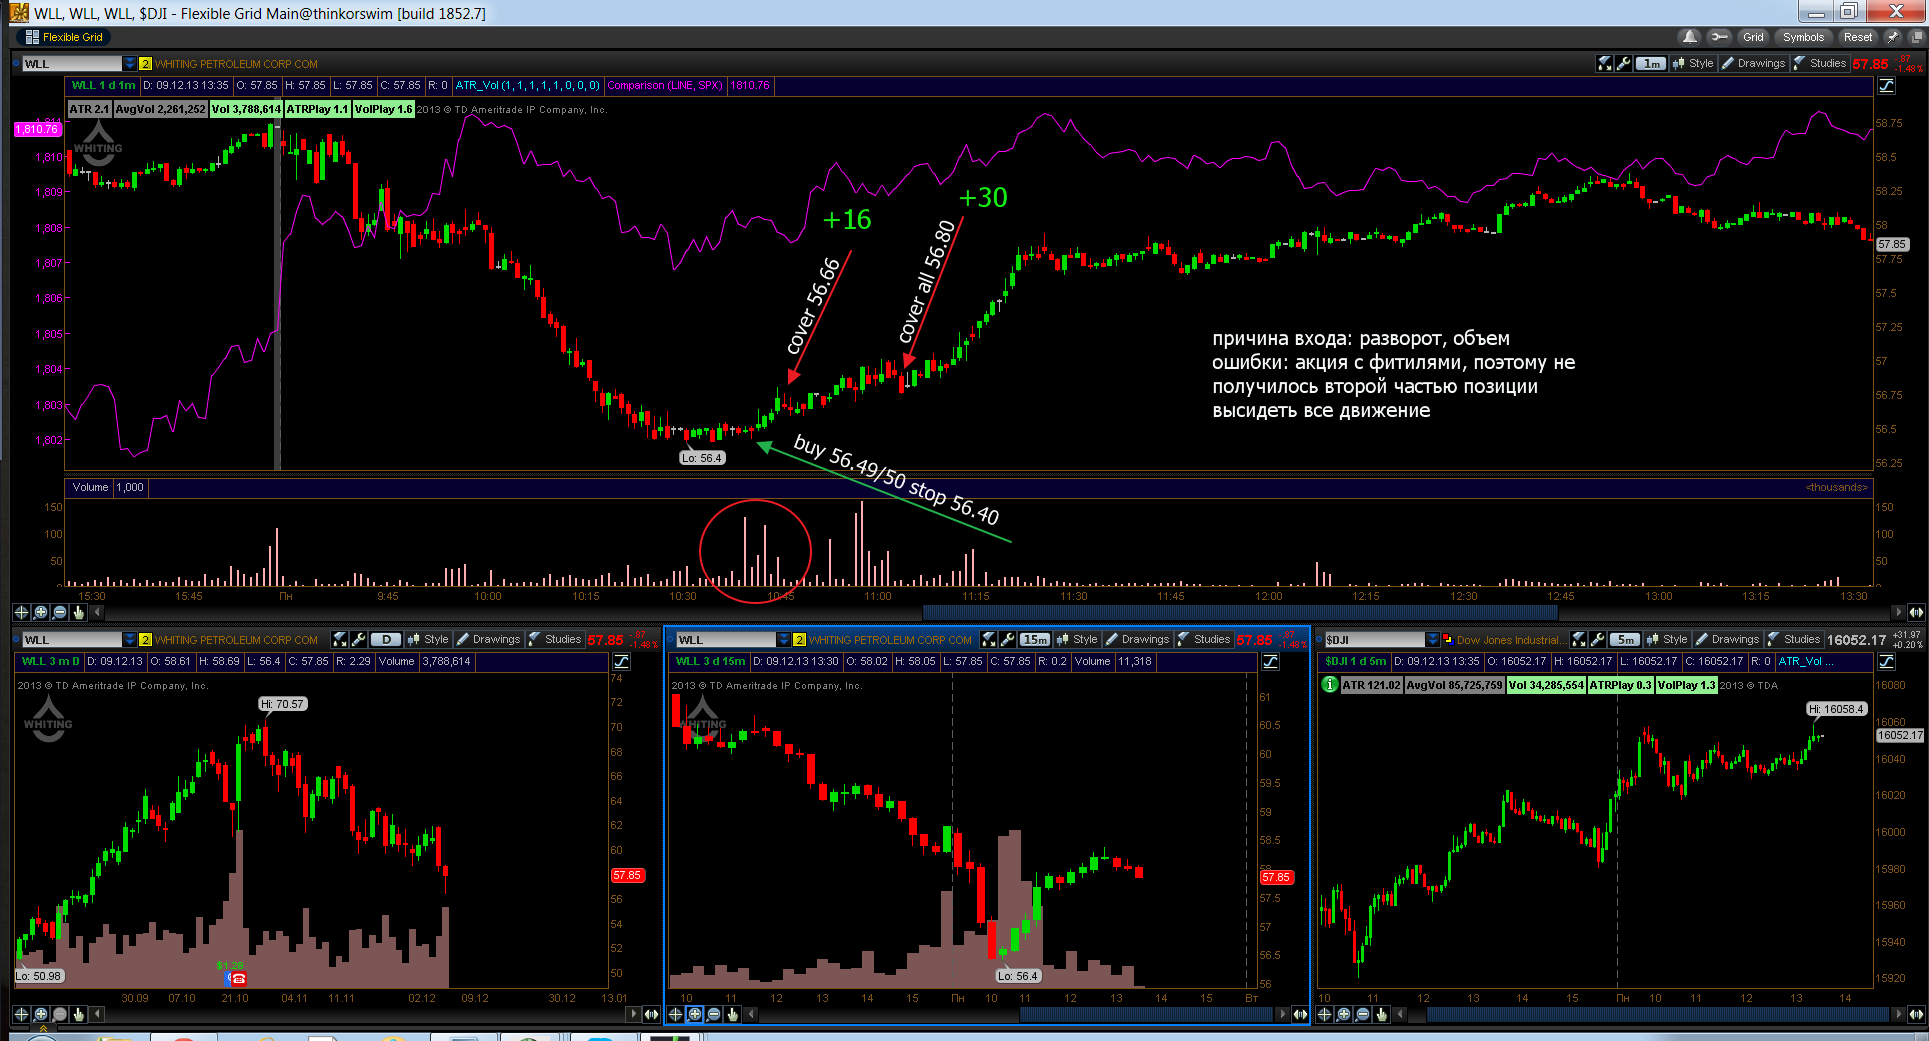
Task: Open the alerts bell icon
Action: pos(1690,37)
